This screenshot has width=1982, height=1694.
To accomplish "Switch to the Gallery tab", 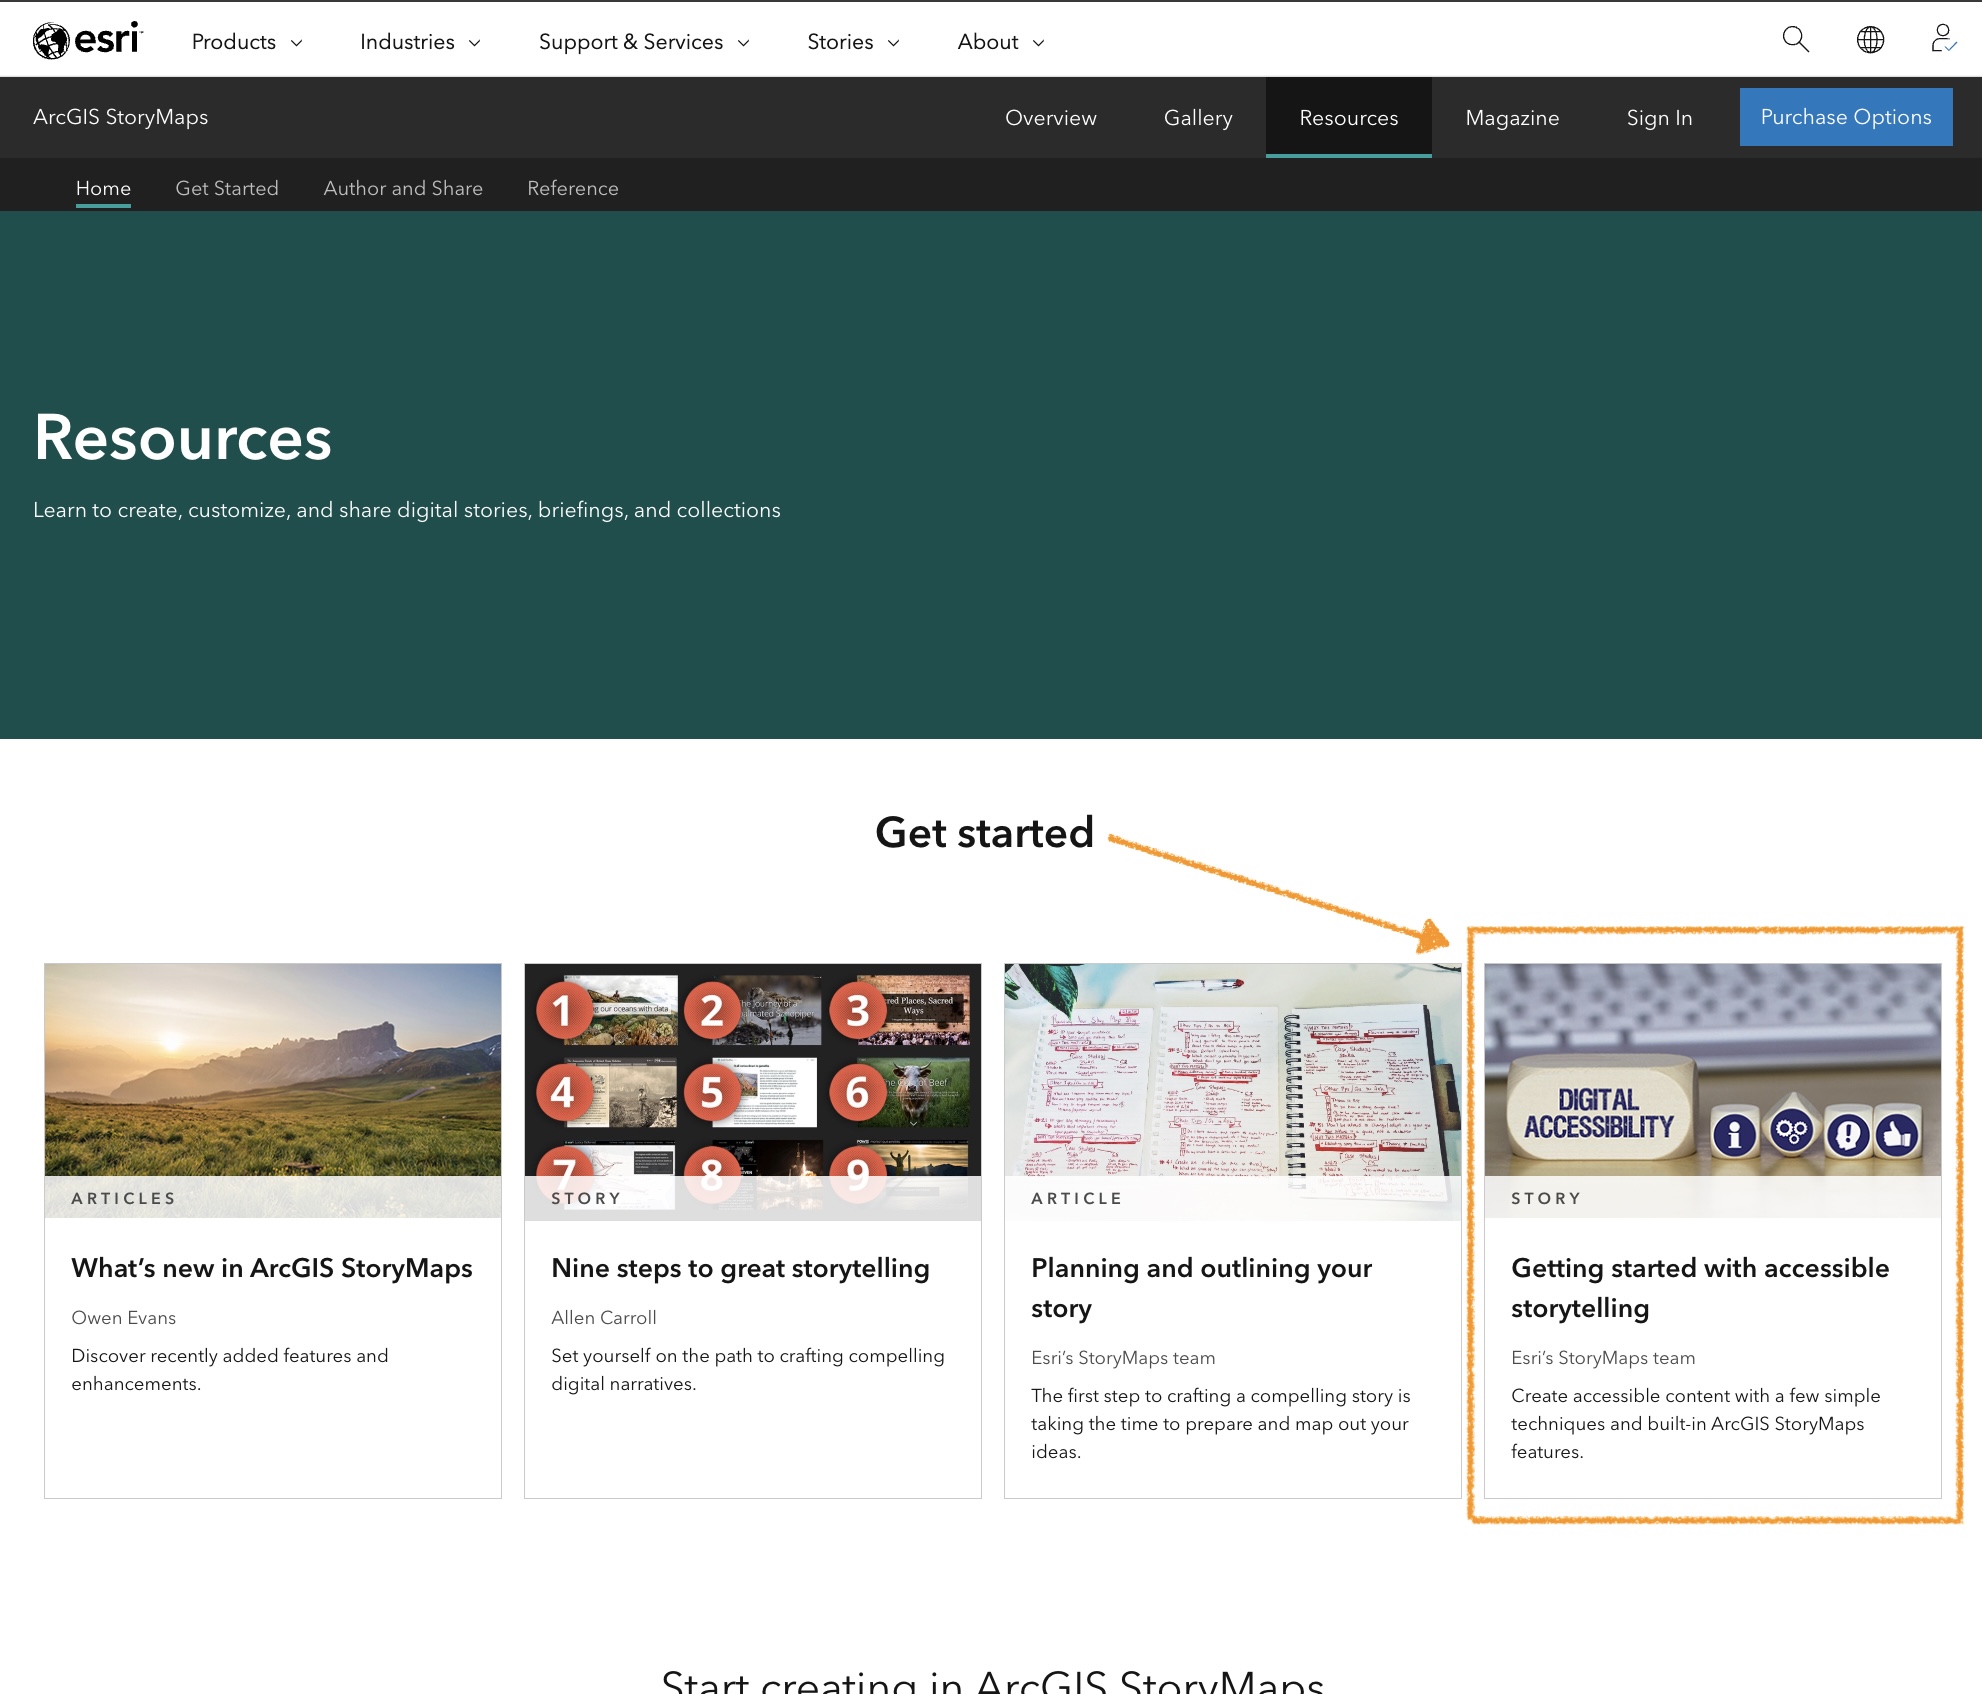I will [x=1197, y=117].
